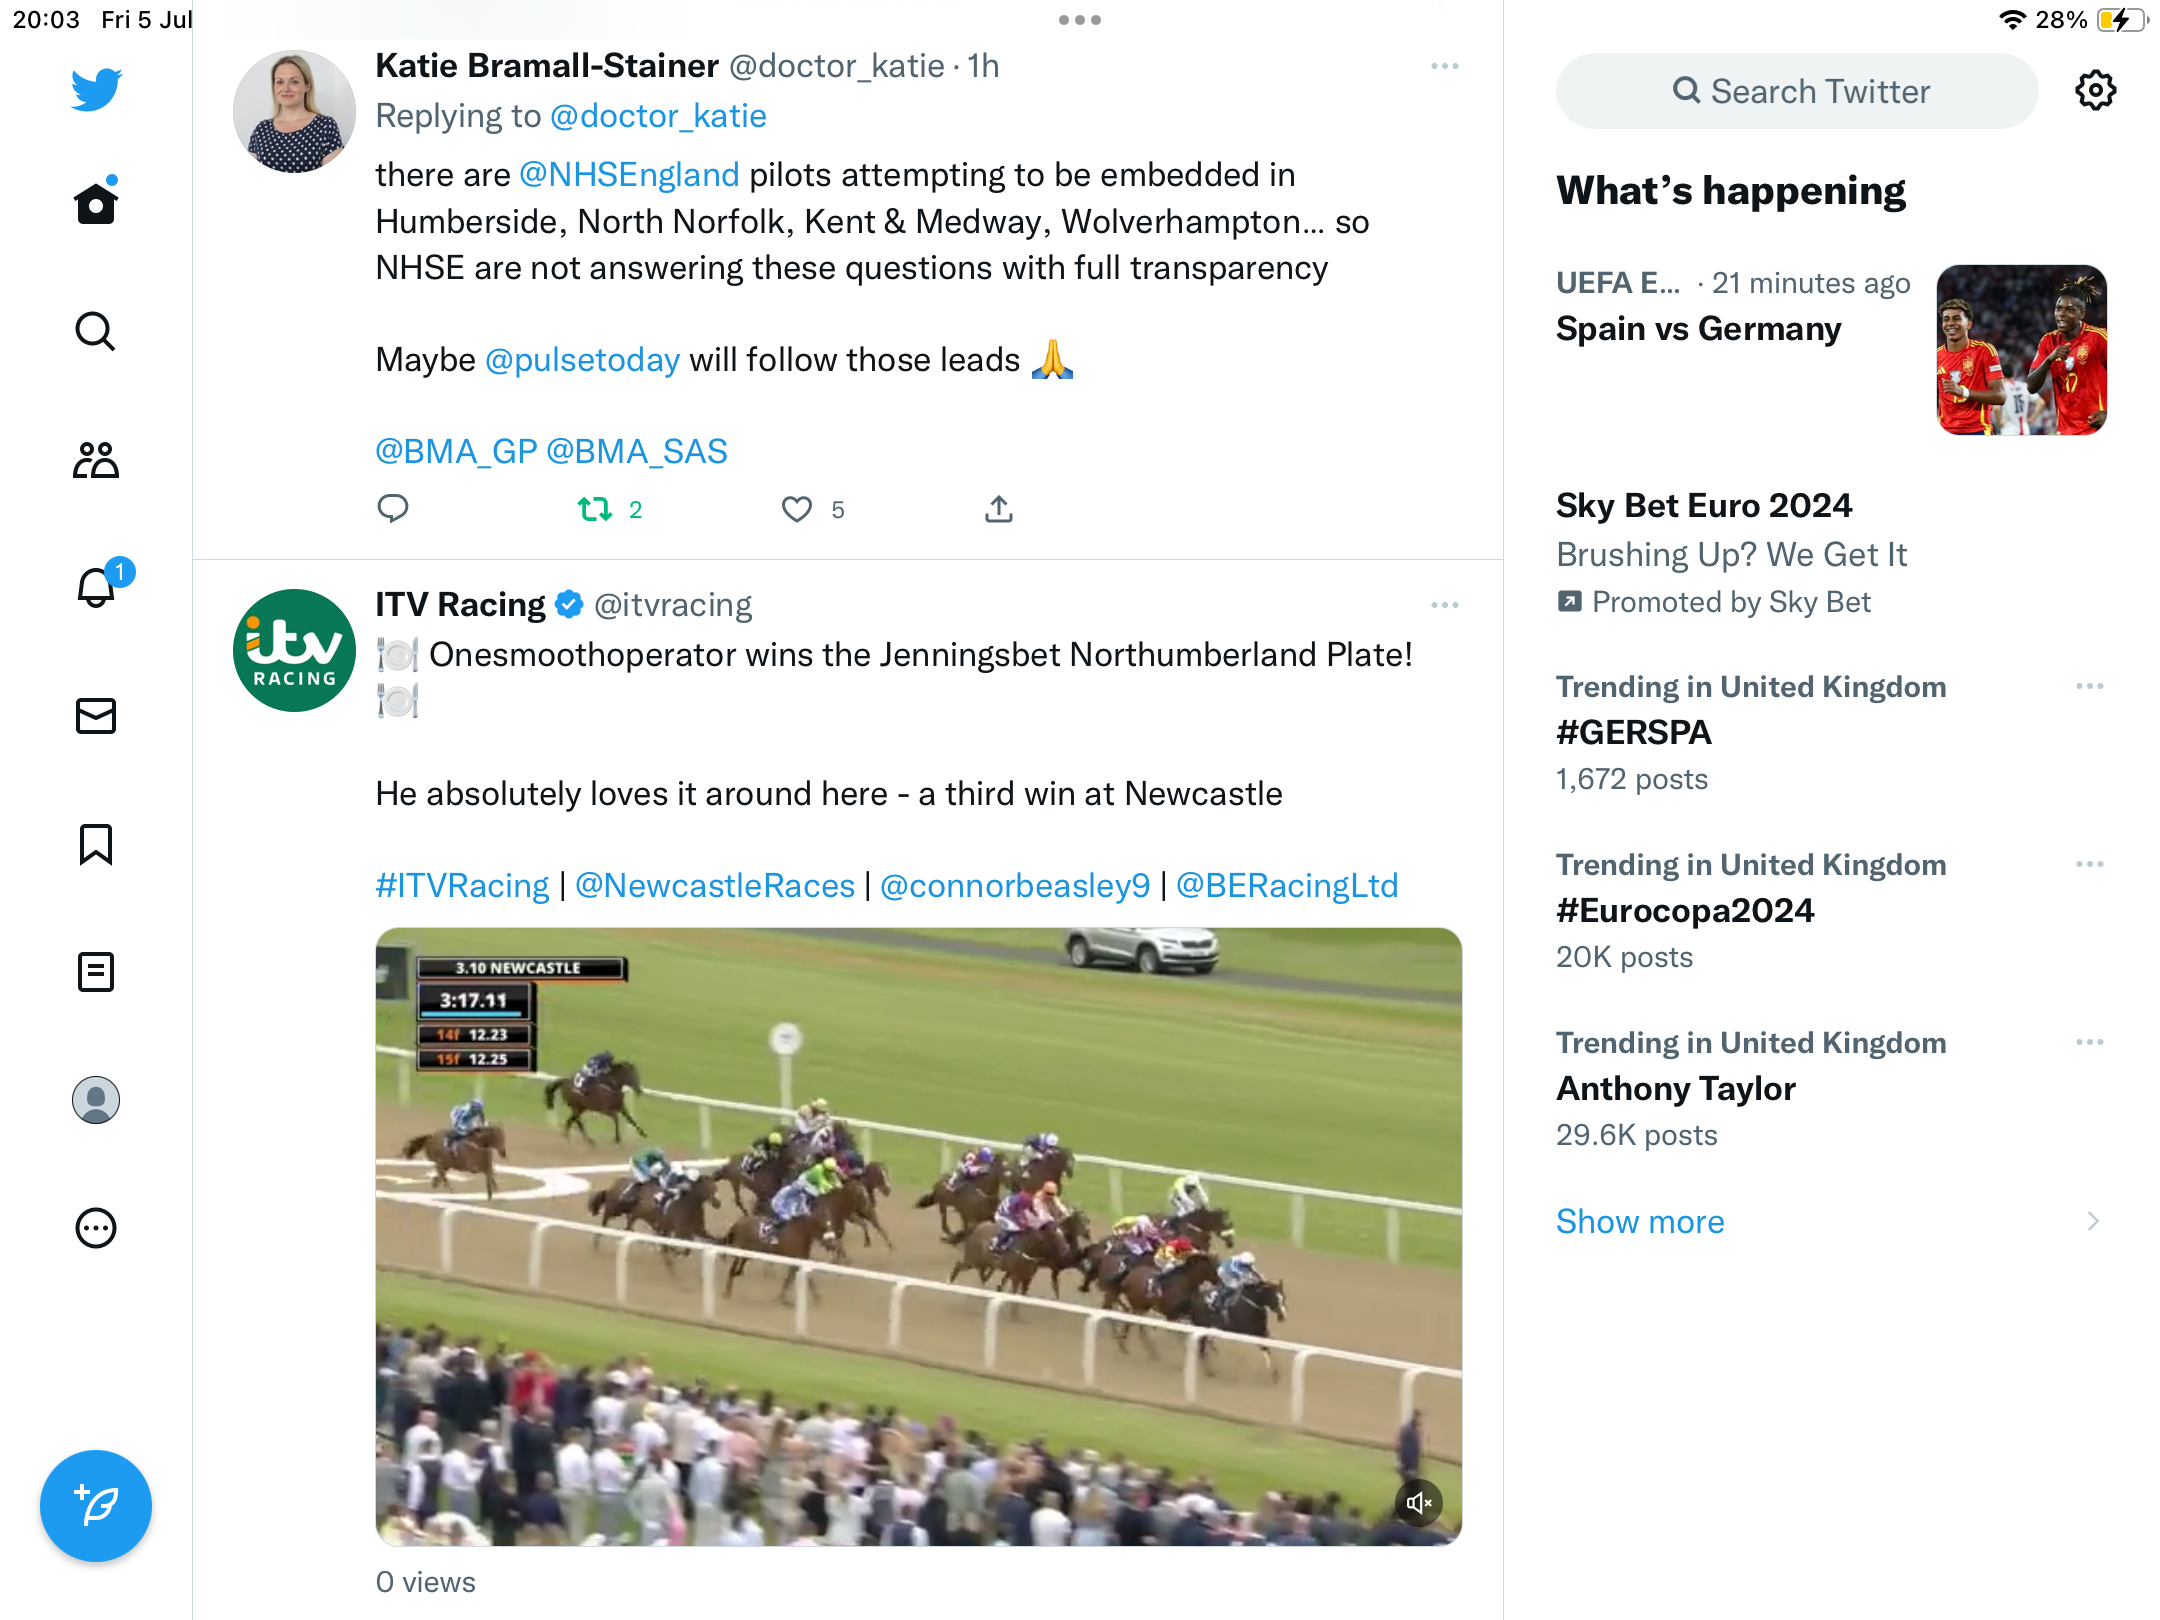2160x1620 pixels.
Task: Open the Communities icon in sidebar
Action: [x=96, y=460]
